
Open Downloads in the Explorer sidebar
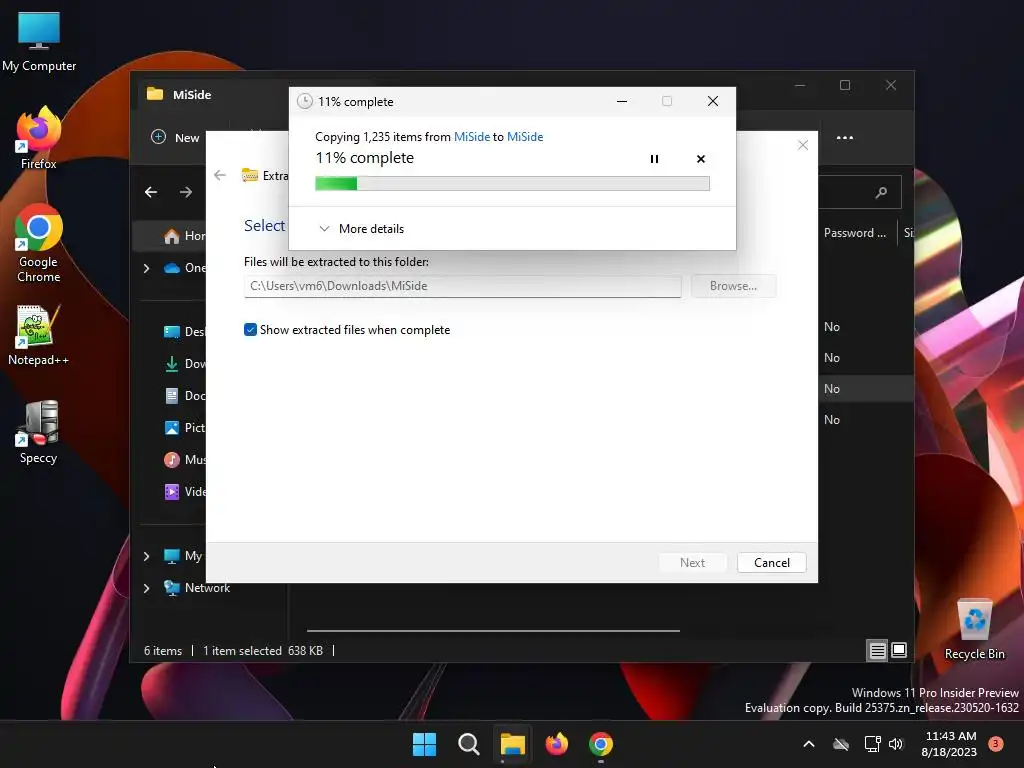pyautogui.click(x=185, y=364)
